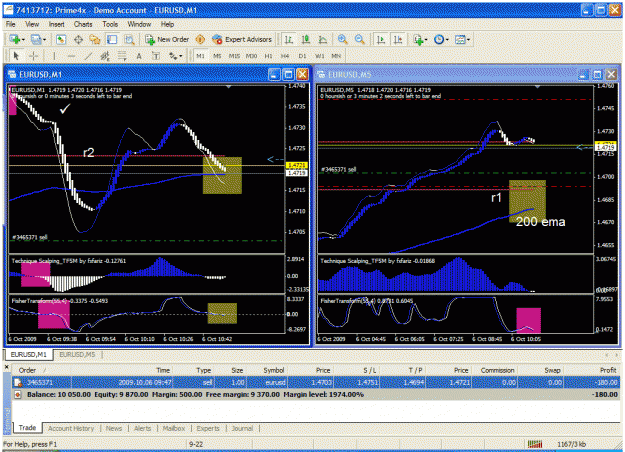Sort by the Order column header
The height and width of the screenshot is (452, 625).
41,370
